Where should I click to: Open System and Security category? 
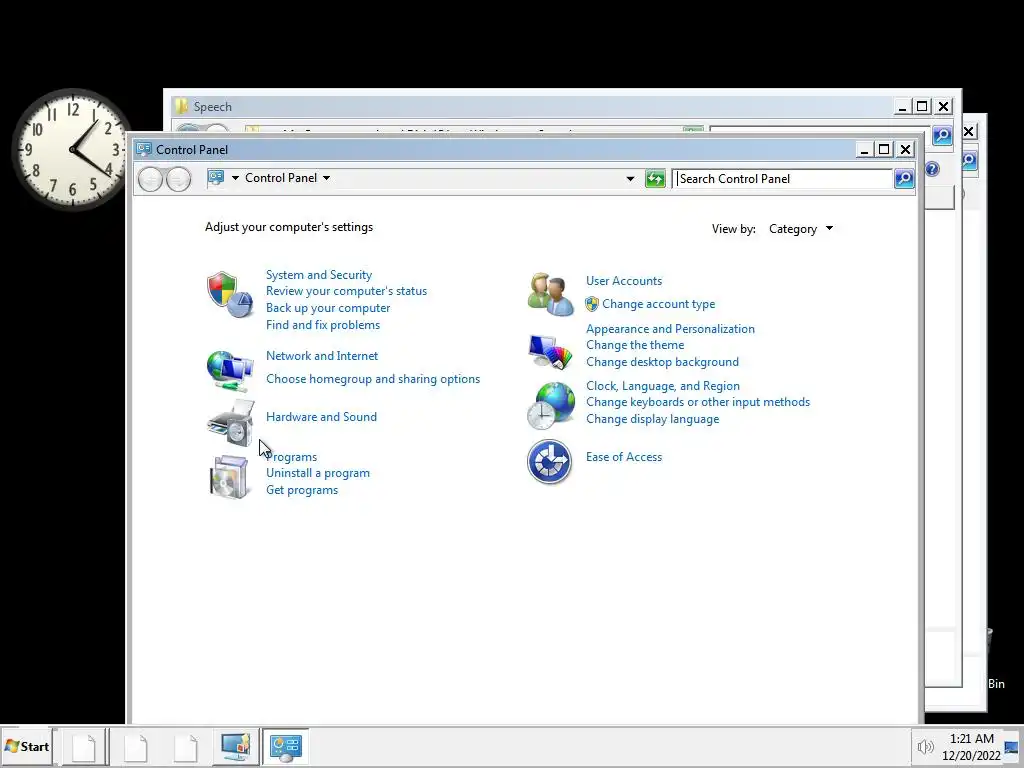pyautogui.click(x=319, y=275)
